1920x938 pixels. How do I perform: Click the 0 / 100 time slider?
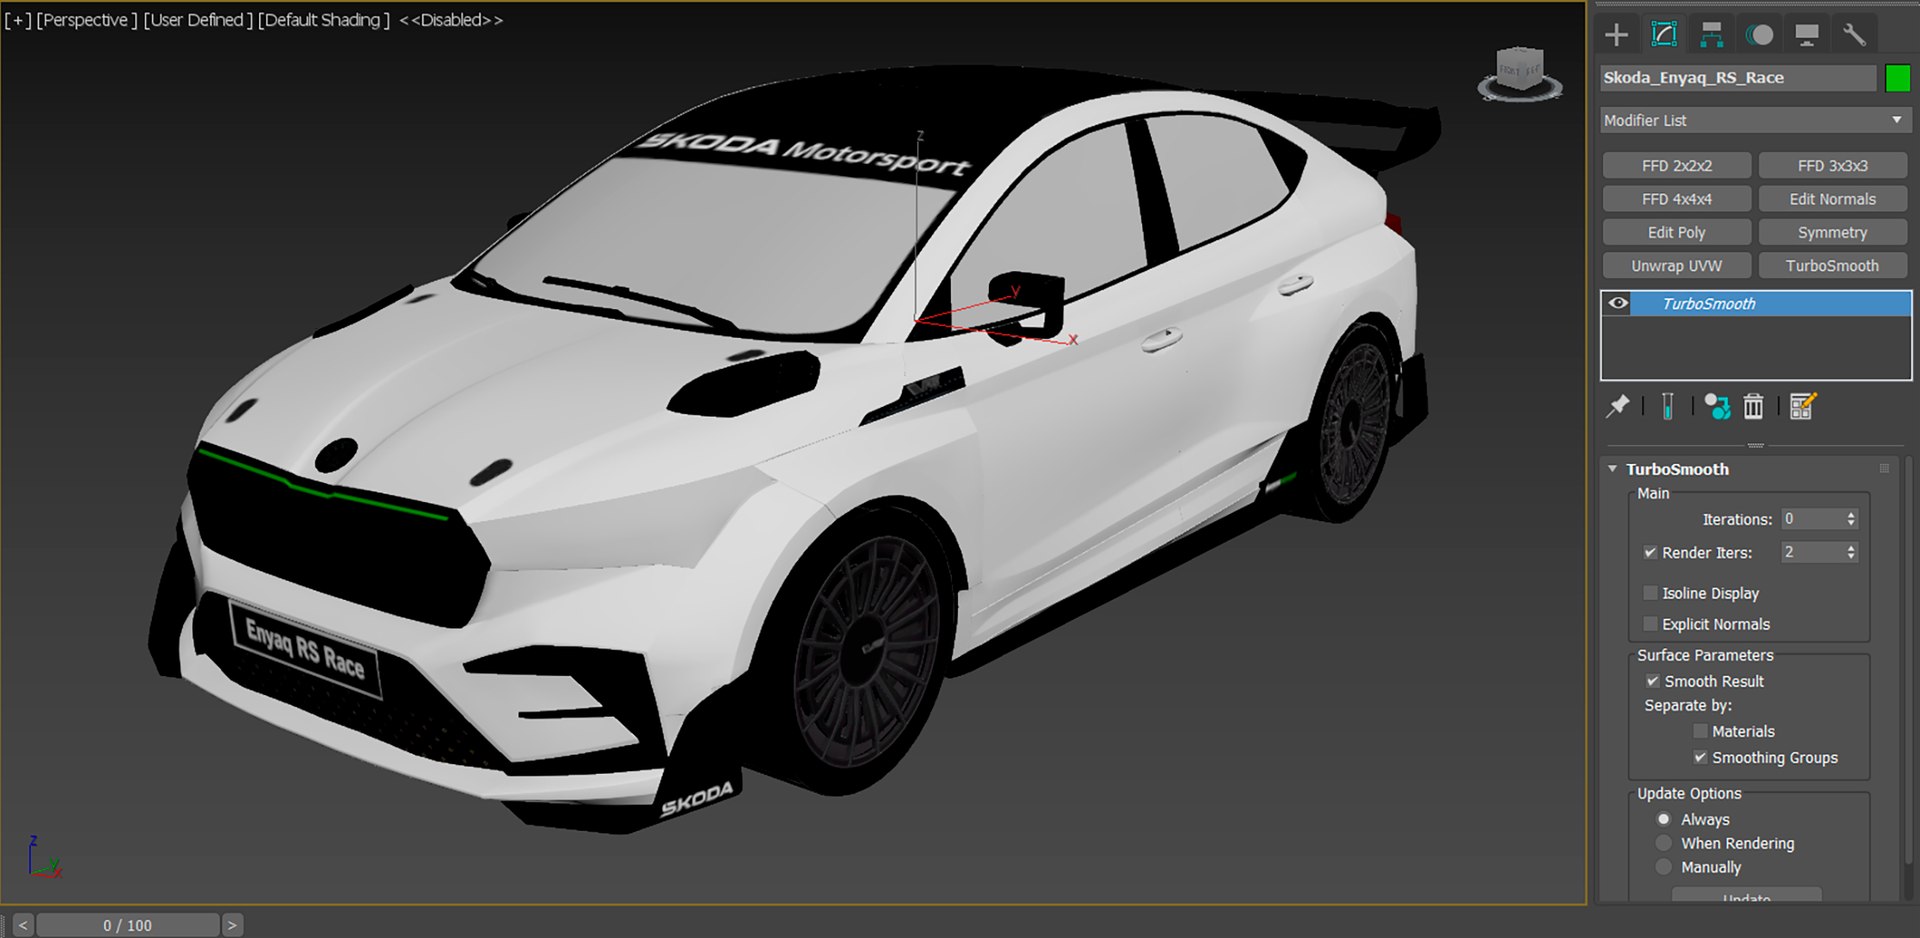point(128,925)
